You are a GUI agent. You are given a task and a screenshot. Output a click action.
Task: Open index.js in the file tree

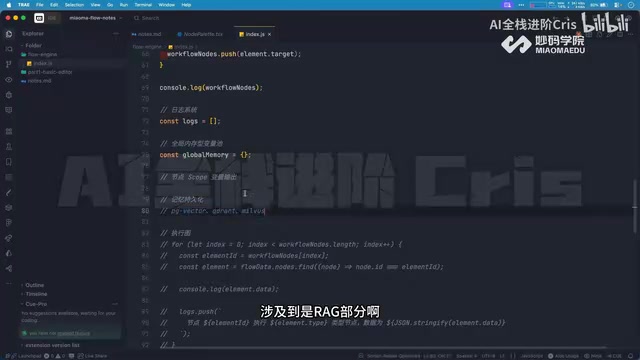coord(42,63)
